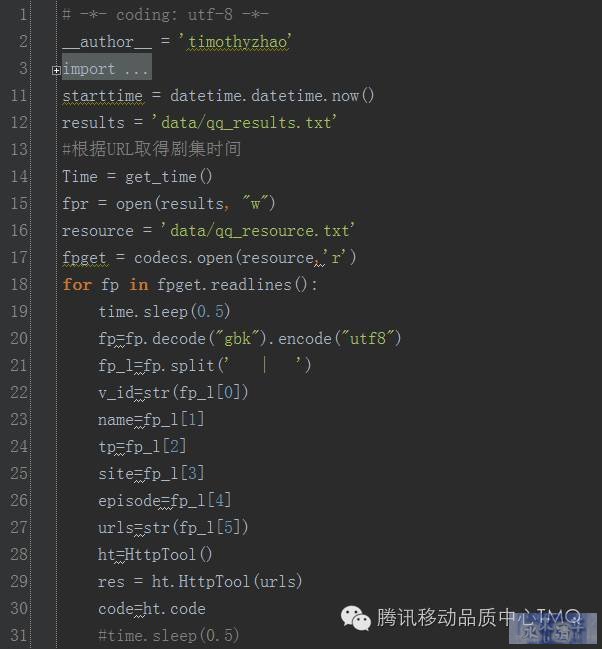The height and width of the screenshot is (649, 602).
Task: Click line number 24 in gutter
Action: point(19,447)
